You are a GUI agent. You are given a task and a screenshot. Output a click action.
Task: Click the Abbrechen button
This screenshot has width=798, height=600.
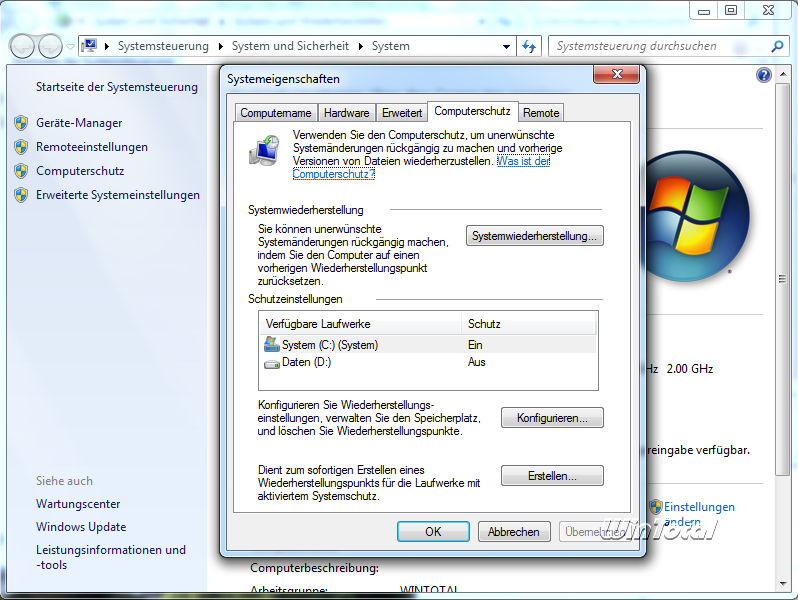tap(514, 532)
